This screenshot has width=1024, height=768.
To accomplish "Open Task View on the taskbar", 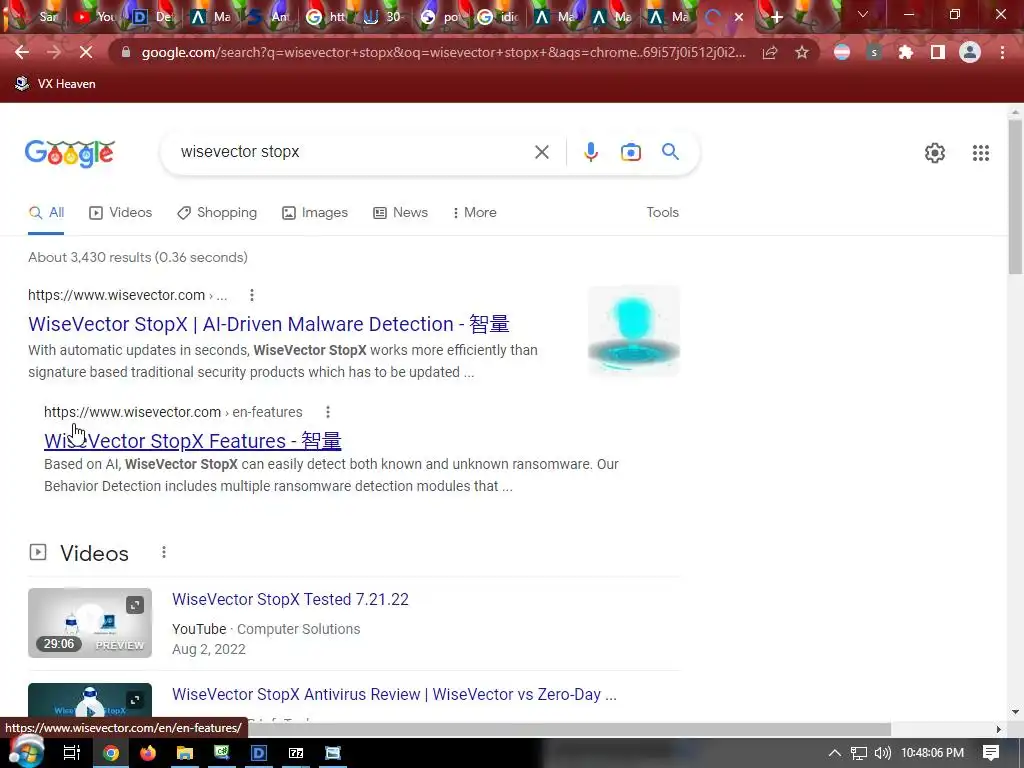I will pyautogui.click(x=72, y=753).
